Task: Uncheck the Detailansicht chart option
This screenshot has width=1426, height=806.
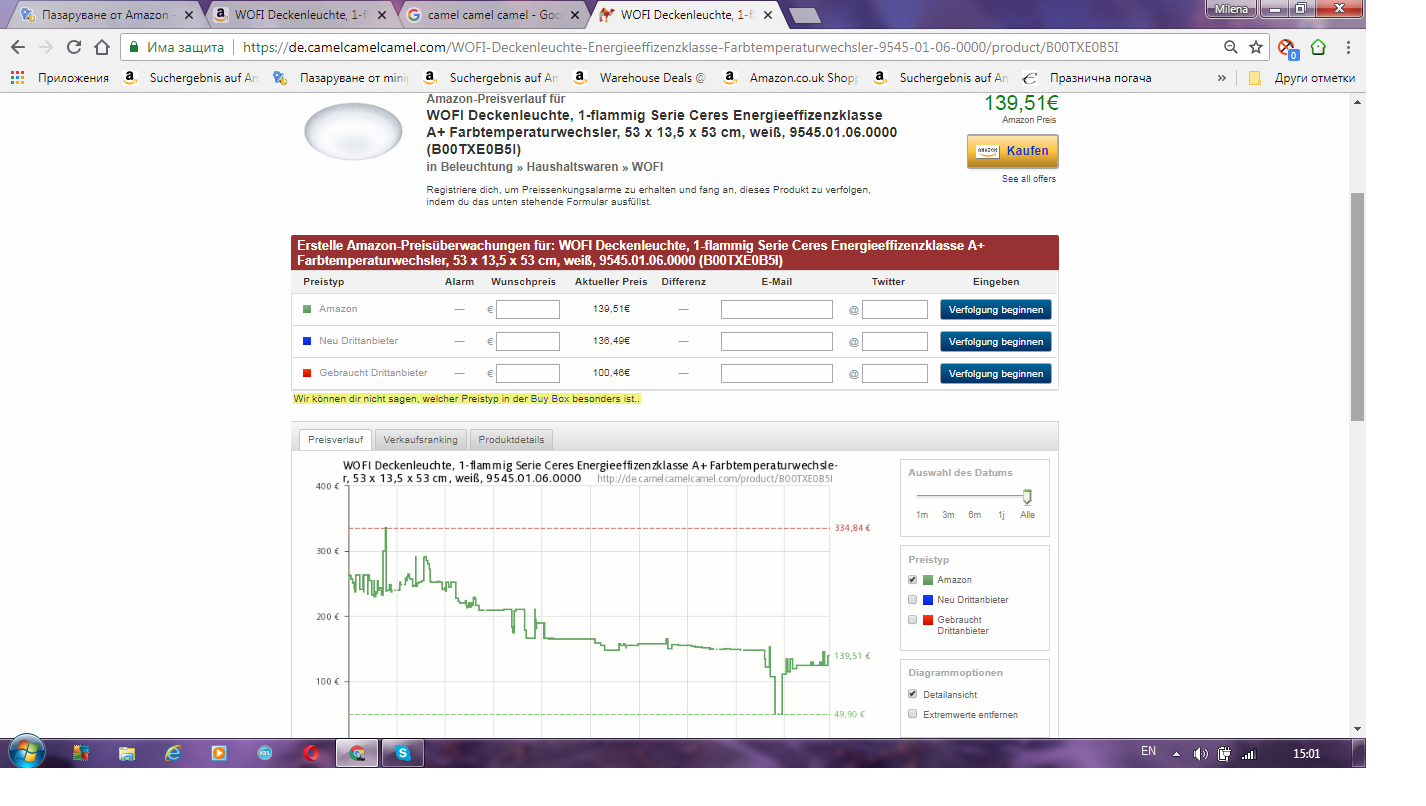Action: tap(912, 694)
